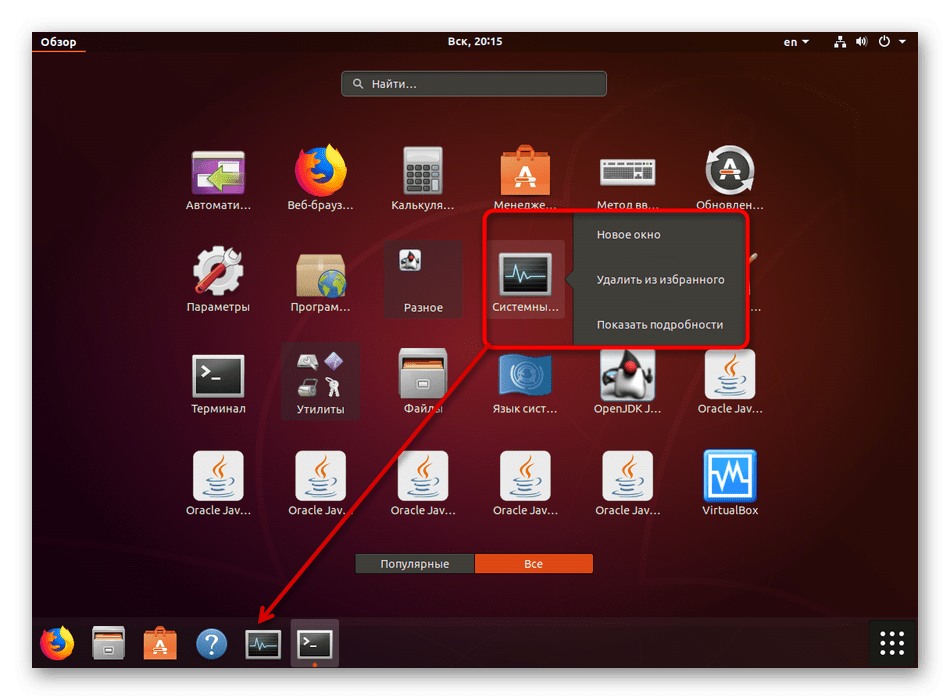Switch to the Популярные (Frequent) view
Screen dimensions: 950x700
coord(414,564)
